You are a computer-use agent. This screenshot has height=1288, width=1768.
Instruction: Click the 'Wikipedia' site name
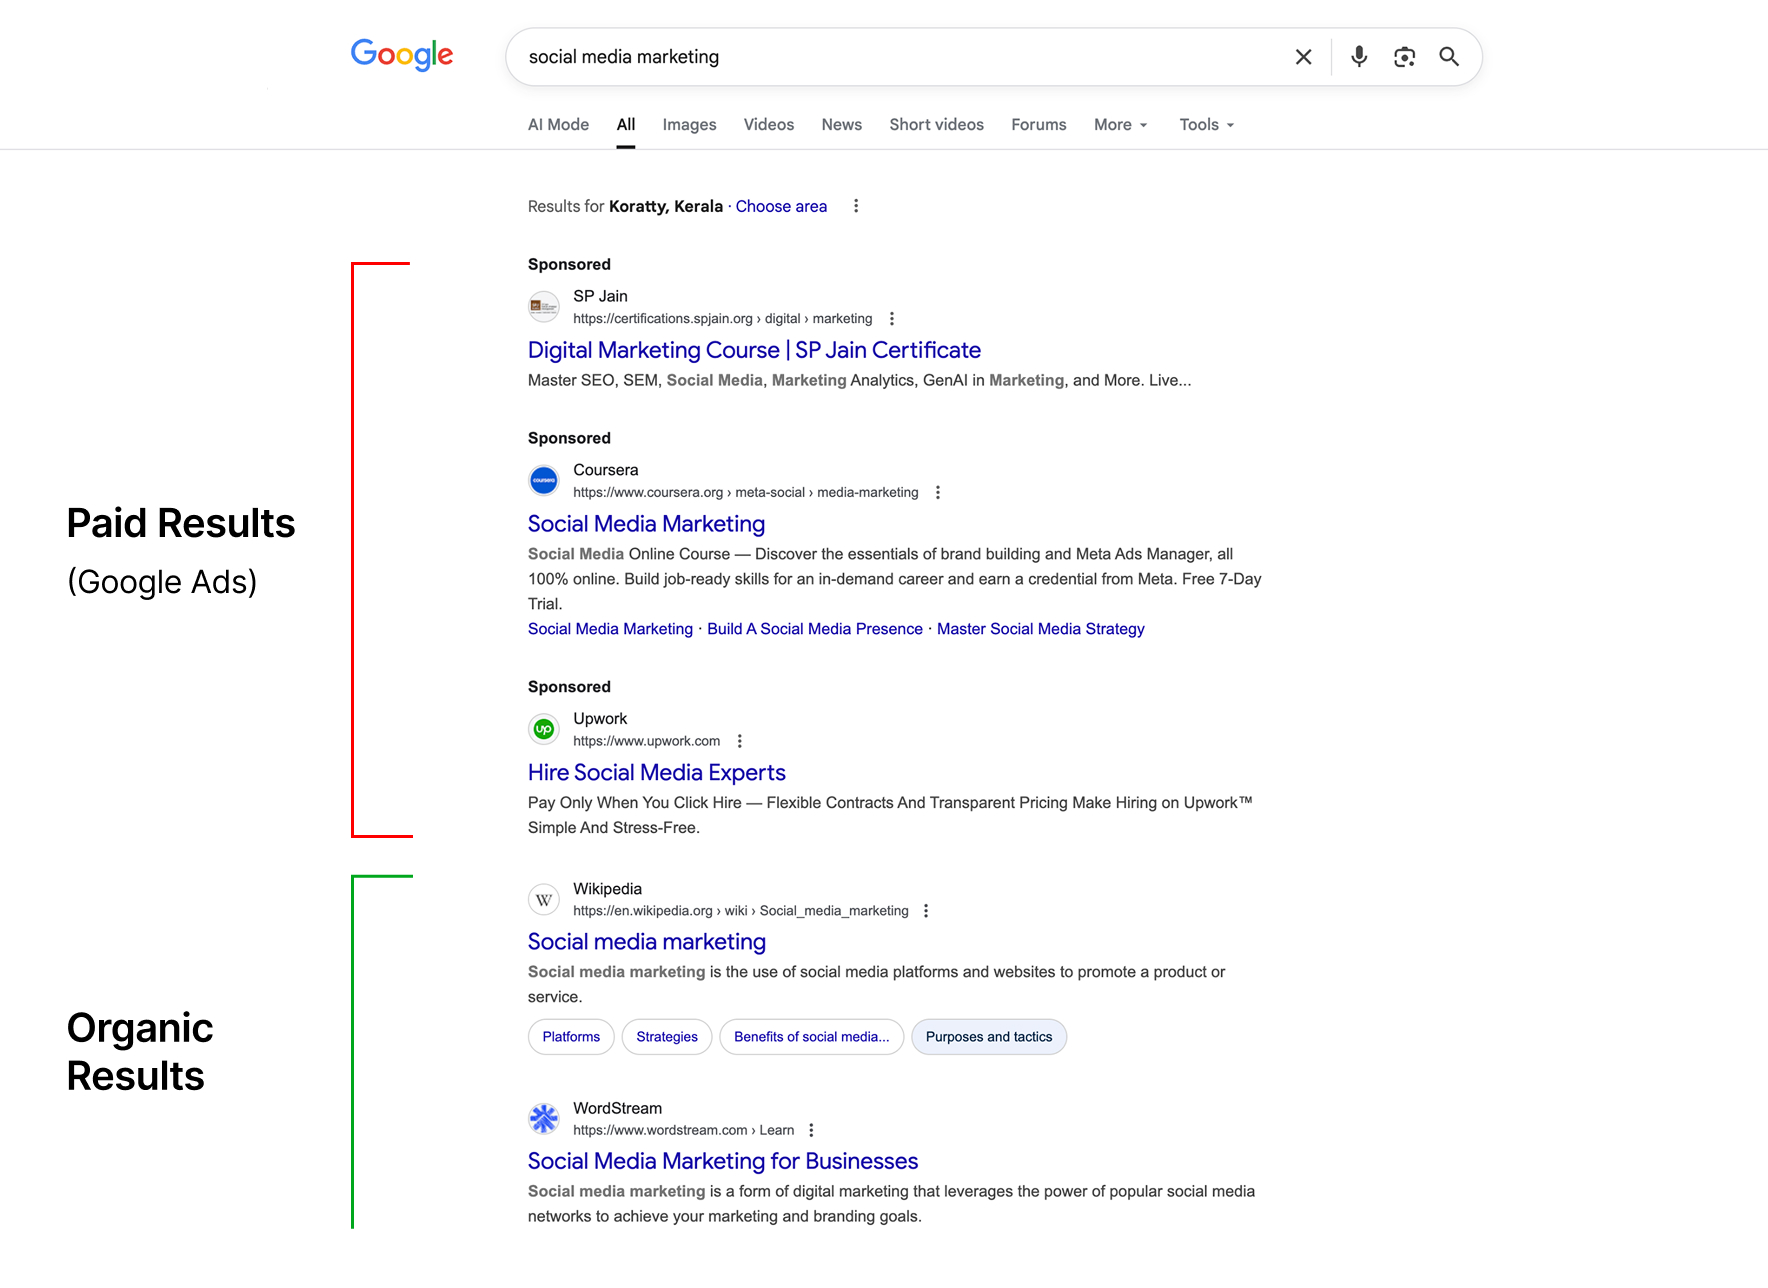point(607,889)
